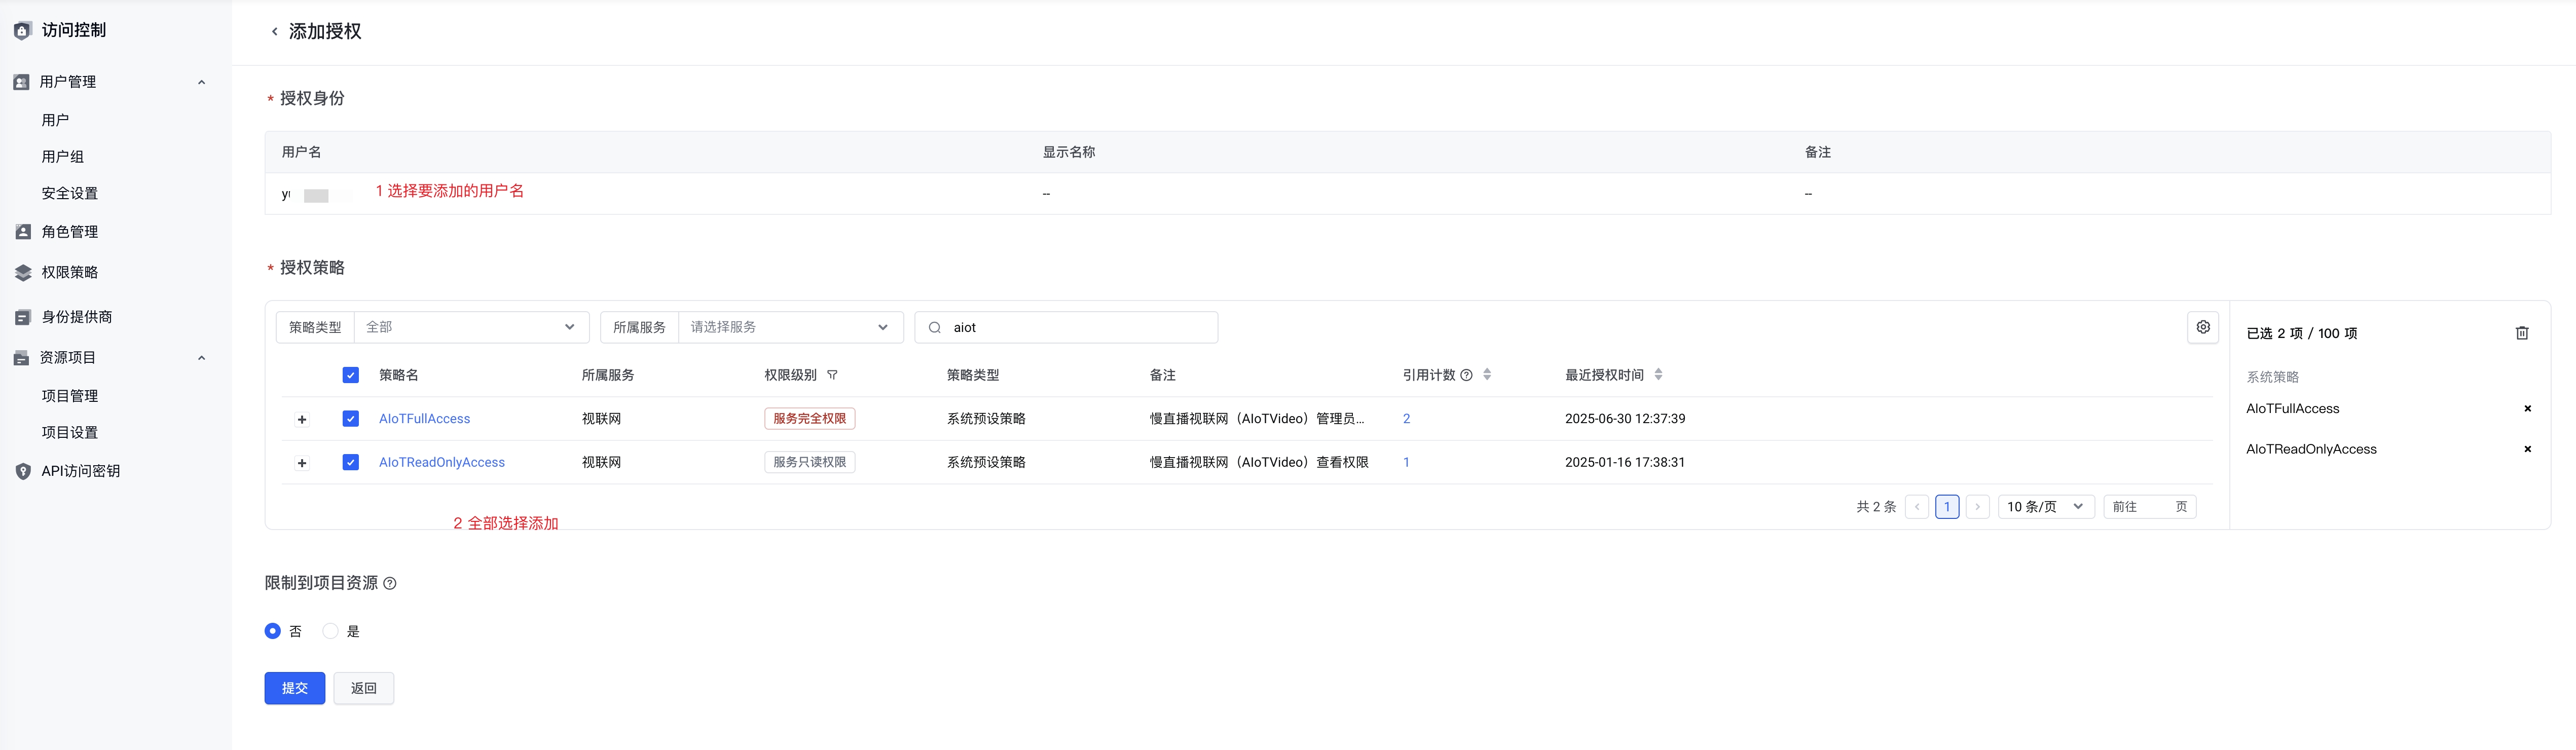Image resolution: width=2576 pixels, height=750 pixels.
Task: Open the 所属服务 service dropdown
Action: click(x=789, y=327)
